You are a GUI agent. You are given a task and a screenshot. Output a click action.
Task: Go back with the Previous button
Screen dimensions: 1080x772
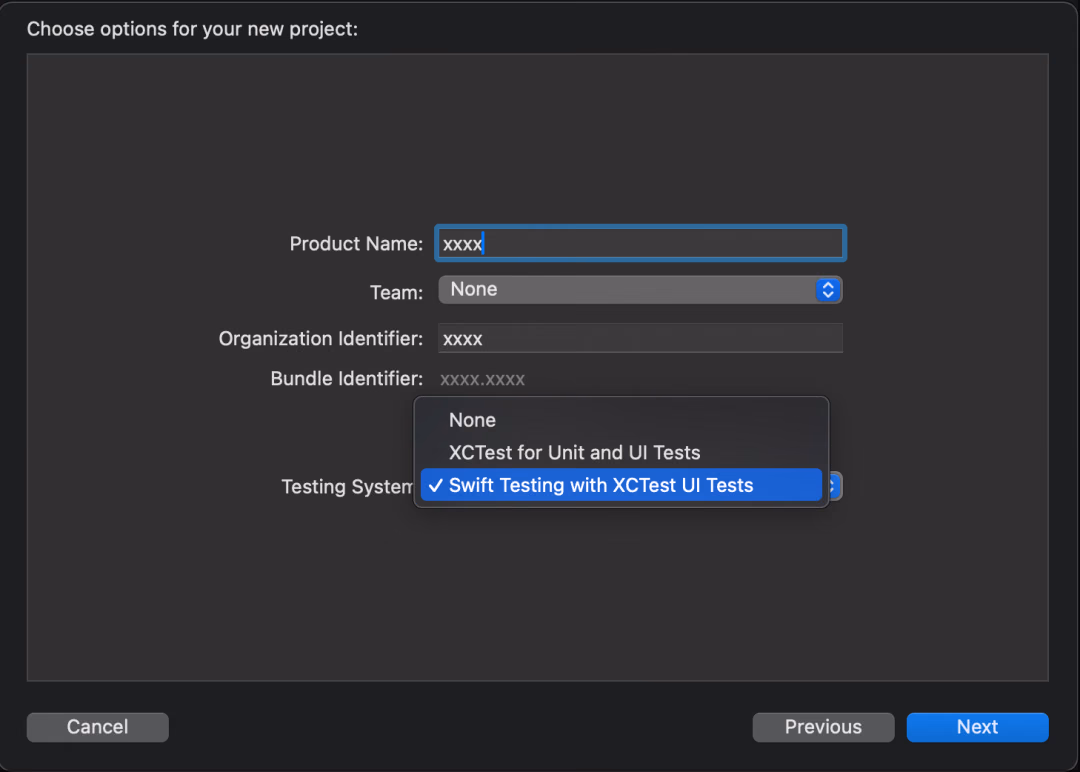pyautogui.click(x=823, y=727)
